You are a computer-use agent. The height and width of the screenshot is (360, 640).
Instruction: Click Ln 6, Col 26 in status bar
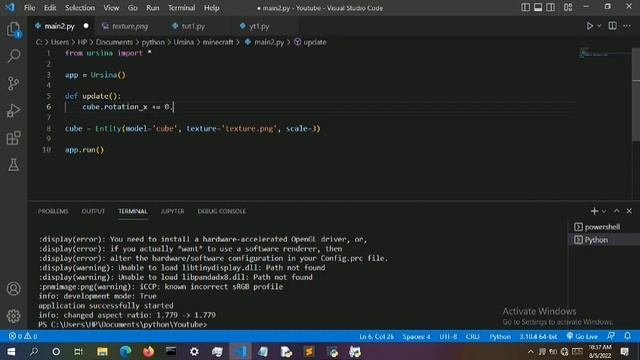(x=376, y=336)
